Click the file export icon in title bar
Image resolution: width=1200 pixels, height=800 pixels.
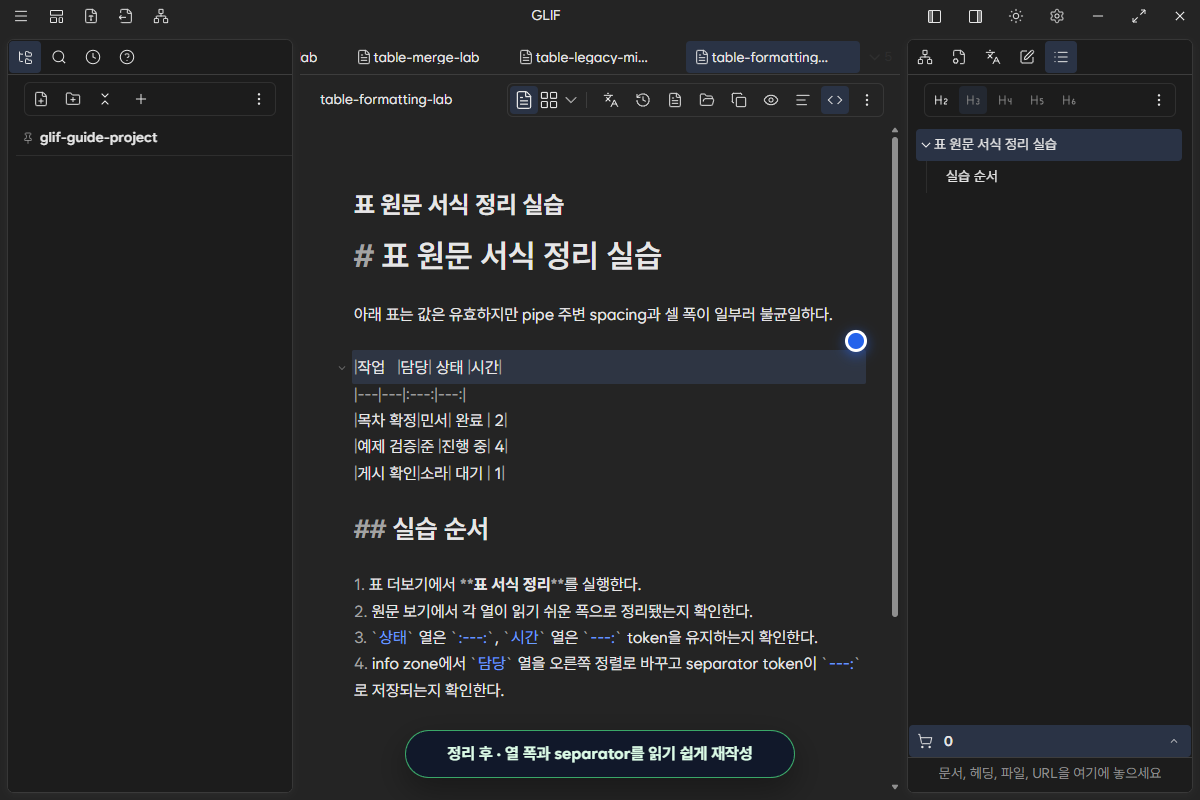coord(91,16)
